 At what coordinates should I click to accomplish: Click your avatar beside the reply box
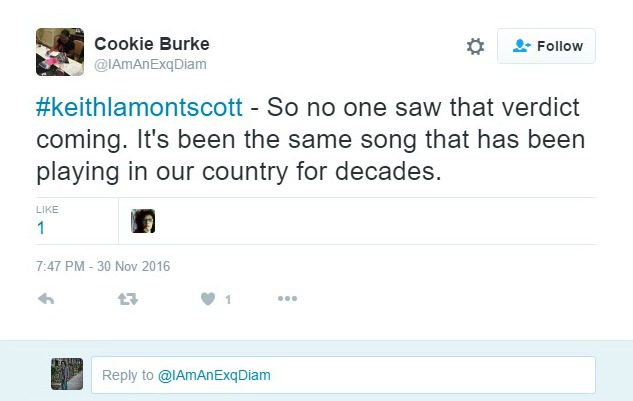(66, 374)
